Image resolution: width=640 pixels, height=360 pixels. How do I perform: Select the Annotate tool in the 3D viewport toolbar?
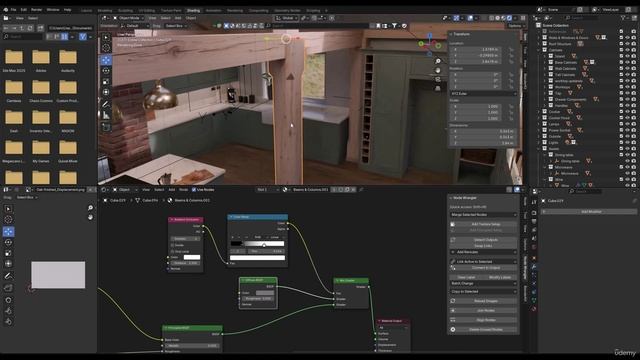click(106, 104)
